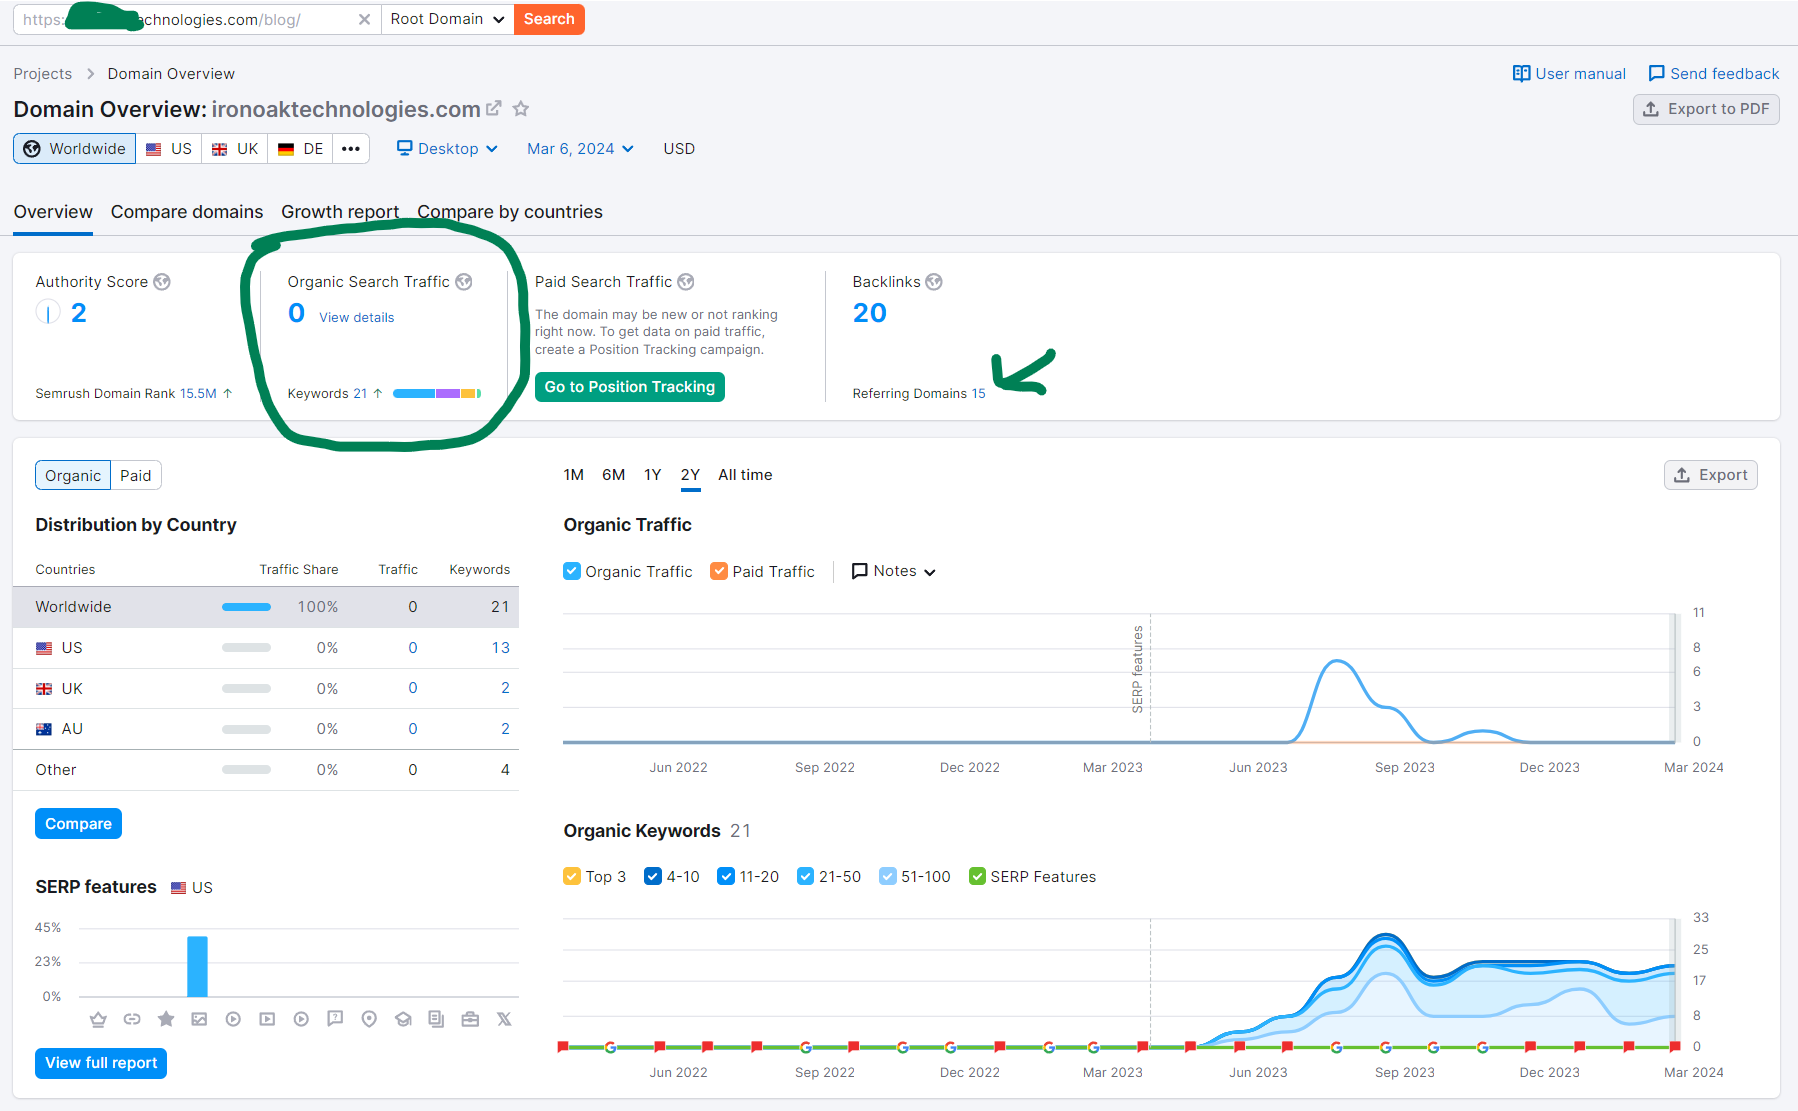
Task: Open the external link icon next to domain
Action: (494, 108)
